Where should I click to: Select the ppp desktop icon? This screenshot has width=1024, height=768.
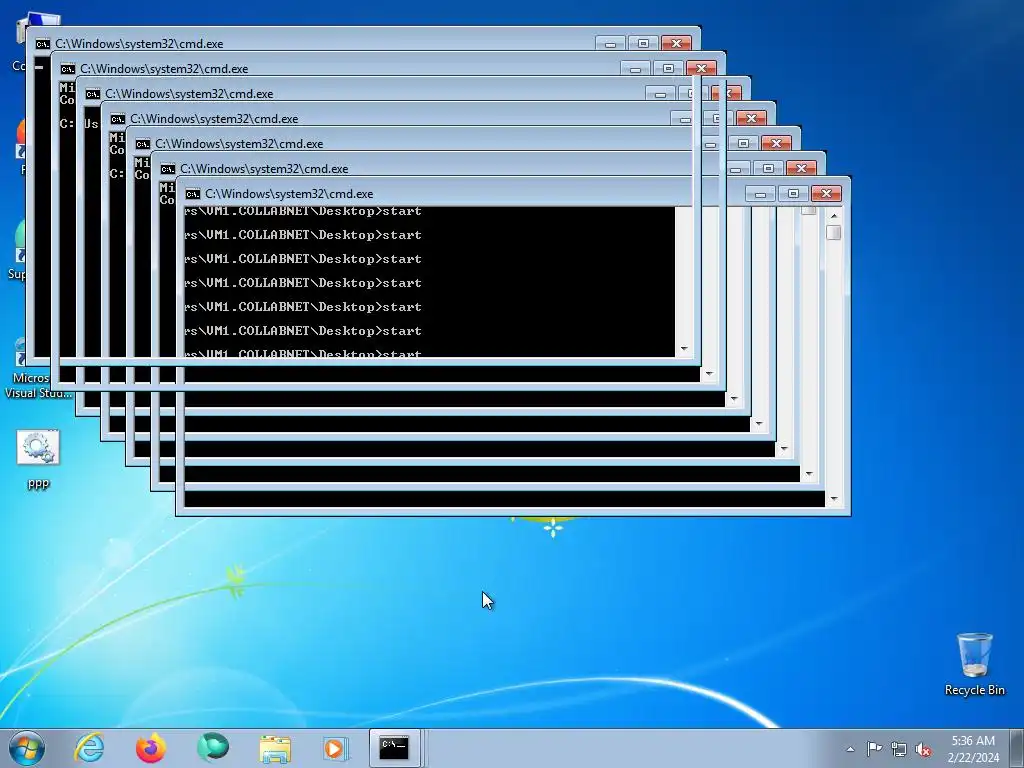pyautogui.click(x=39, y=459)
